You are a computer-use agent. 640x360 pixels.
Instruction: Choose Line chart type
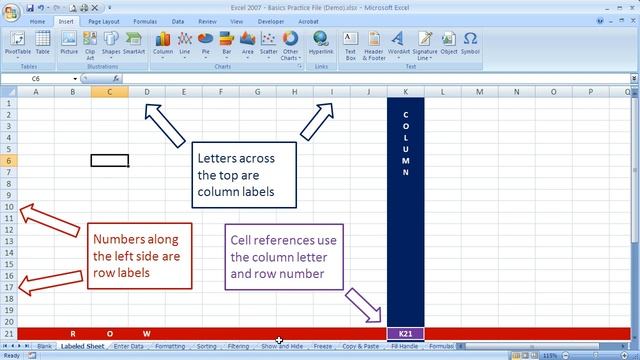[x=184, y=45]
